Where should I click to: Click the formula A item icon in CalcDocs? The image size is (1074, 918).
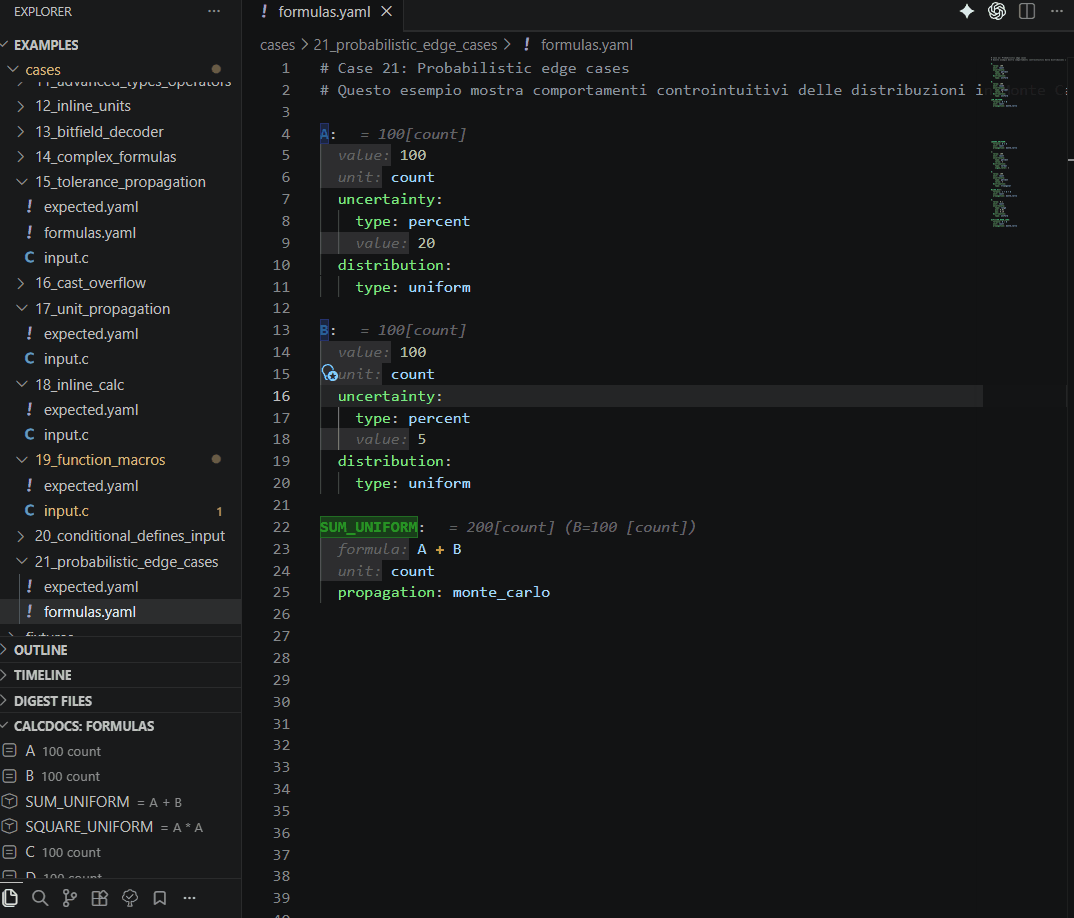pyautogui.click(x=10, y=751)
